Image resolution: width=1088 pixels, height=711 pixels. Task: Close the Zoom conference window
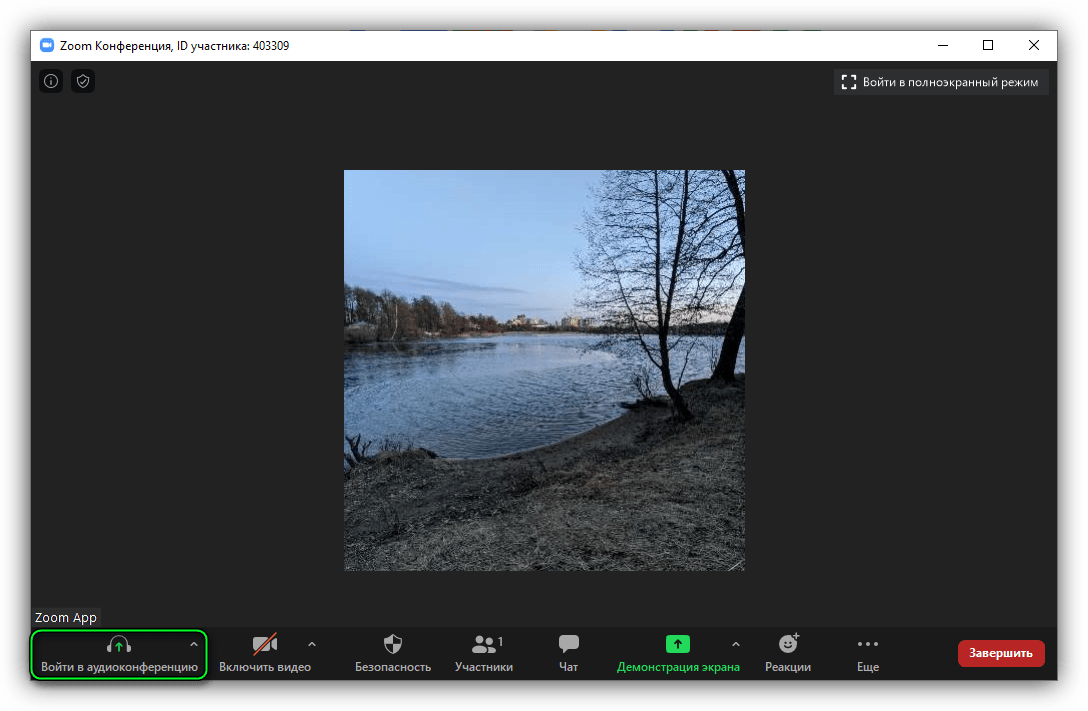pos(1034,45)
